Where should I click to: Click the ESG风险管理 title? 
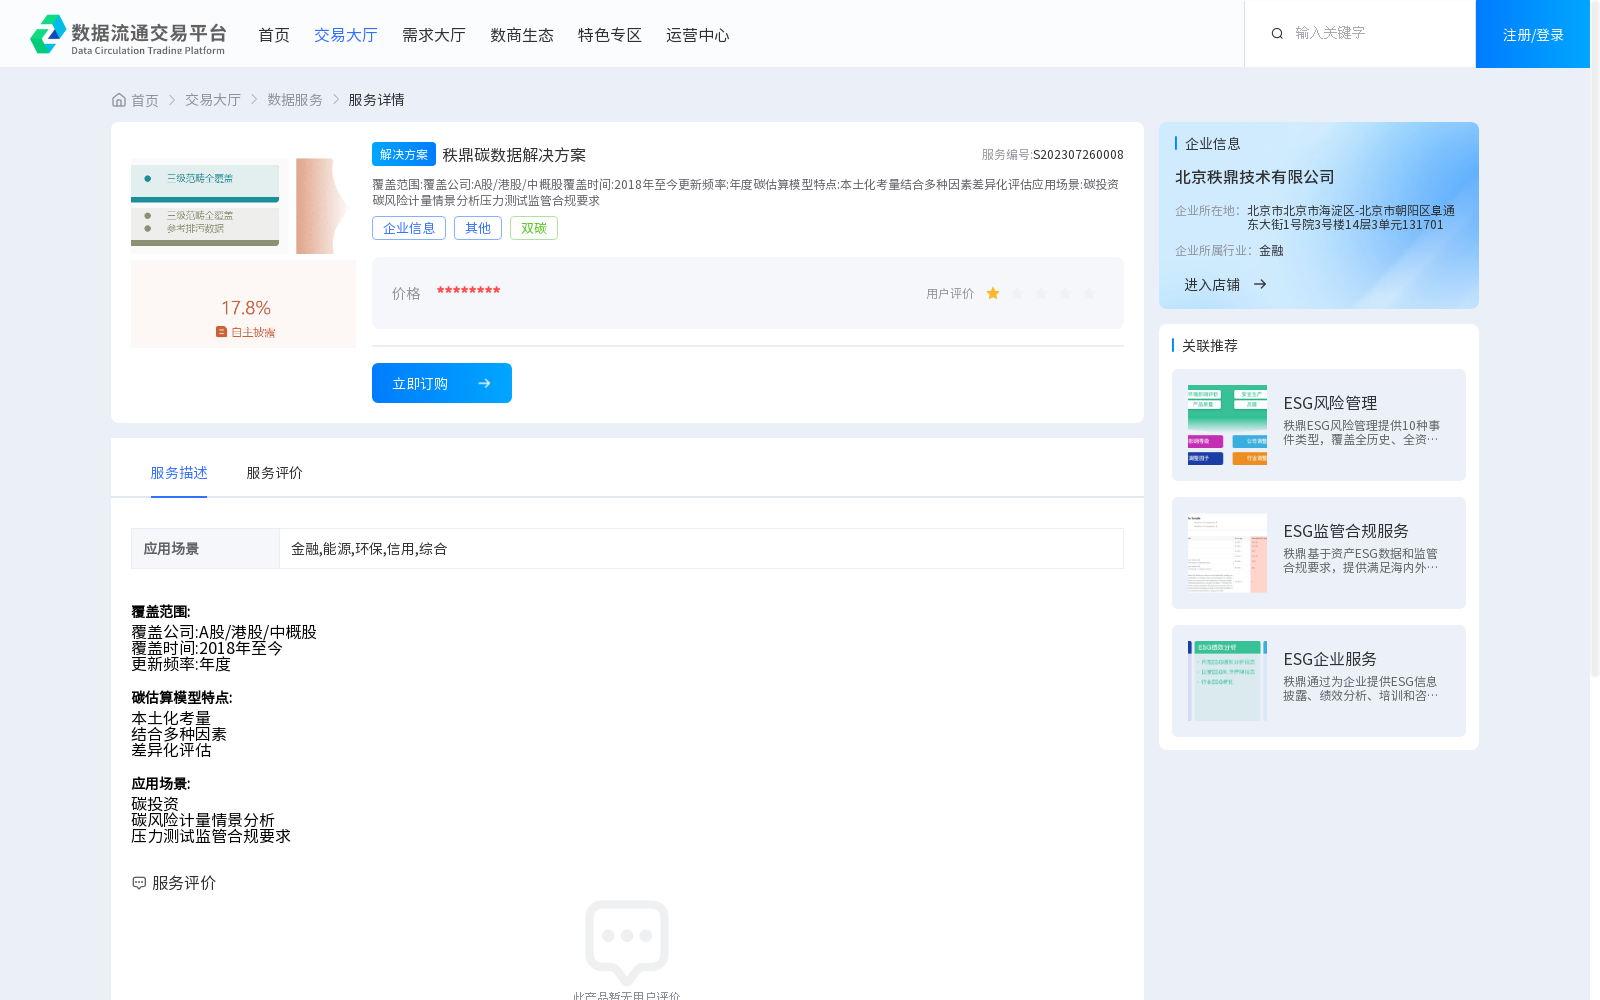[x=1330, y=403]
